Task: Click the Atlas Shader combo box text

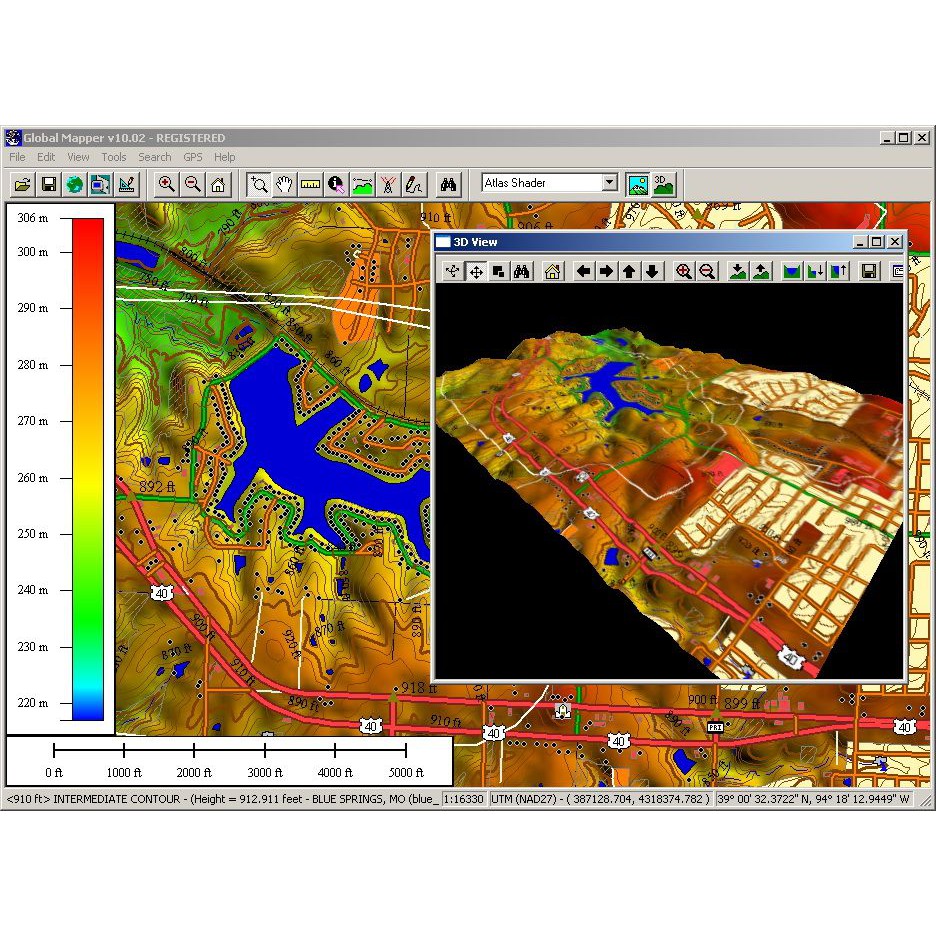Action: click(x=540, y=183)
